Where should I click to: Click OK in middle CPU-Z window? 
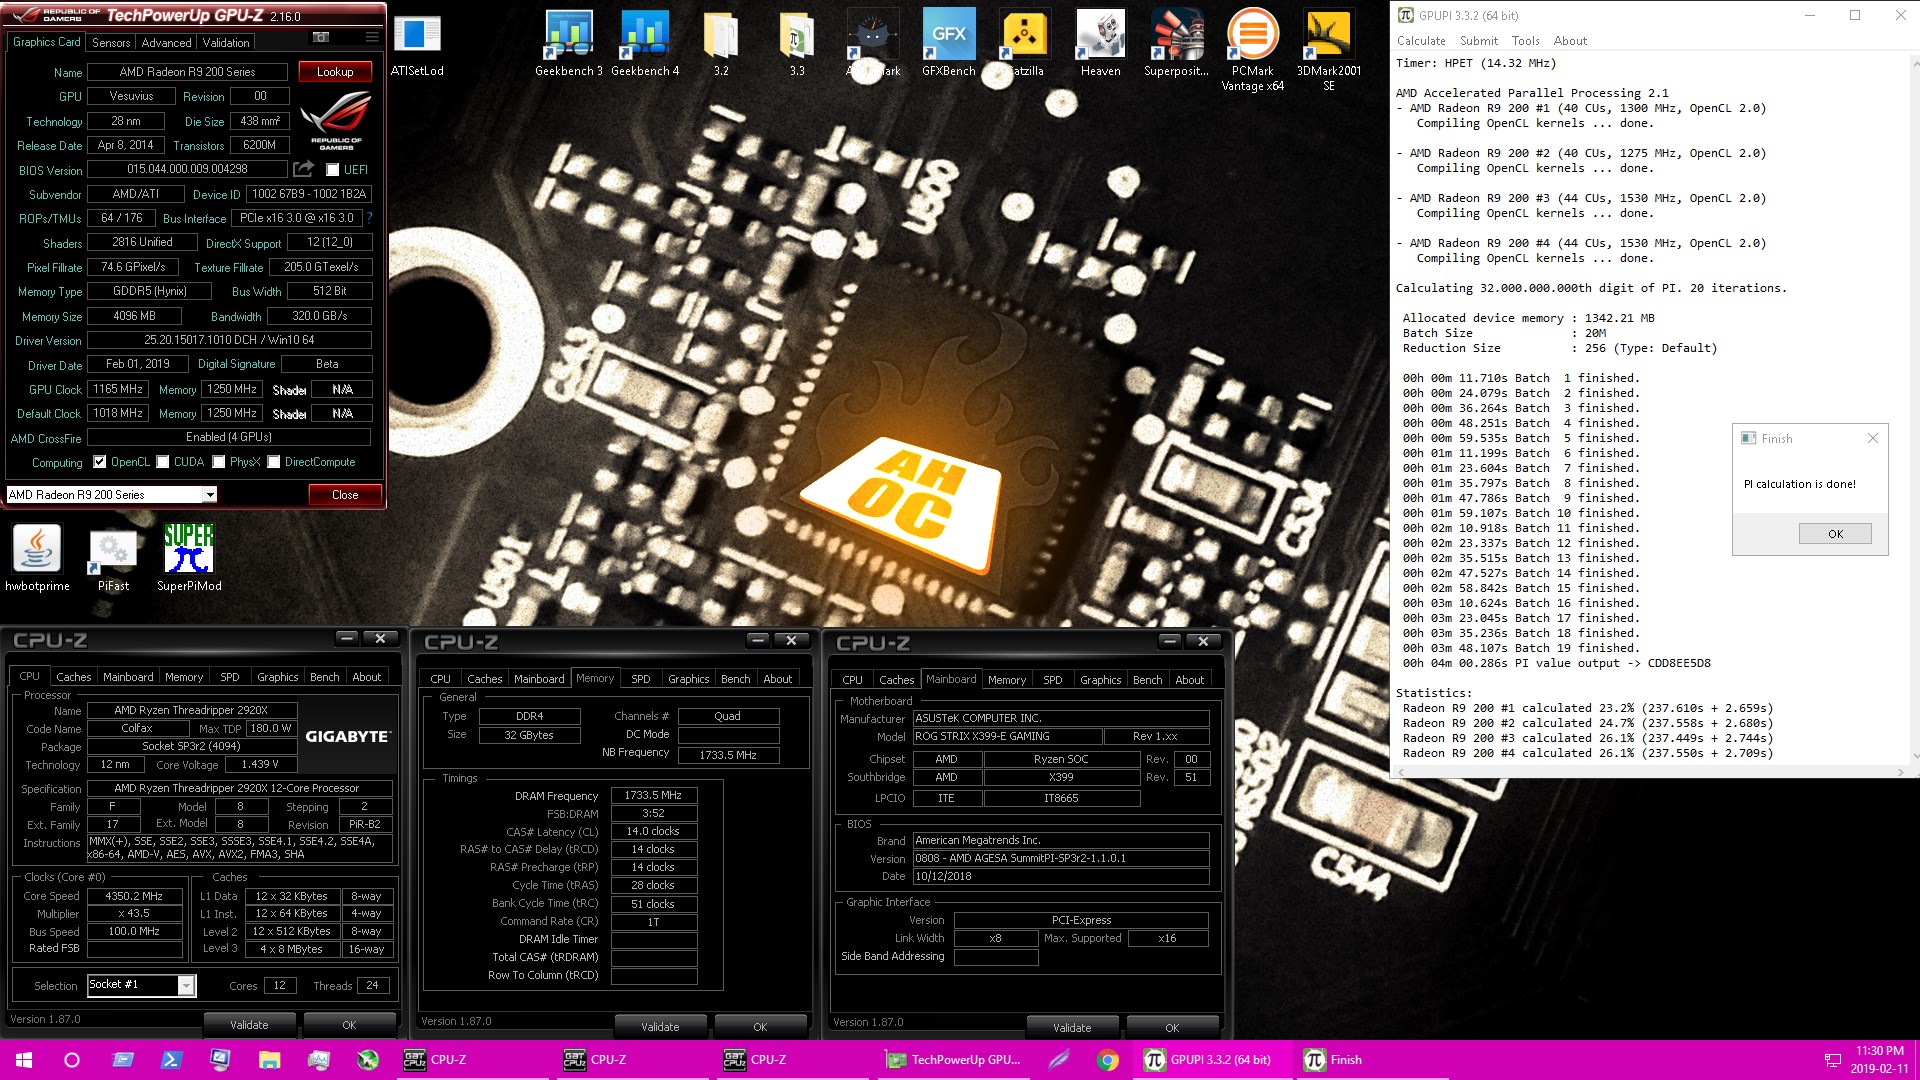[760, 1027]
